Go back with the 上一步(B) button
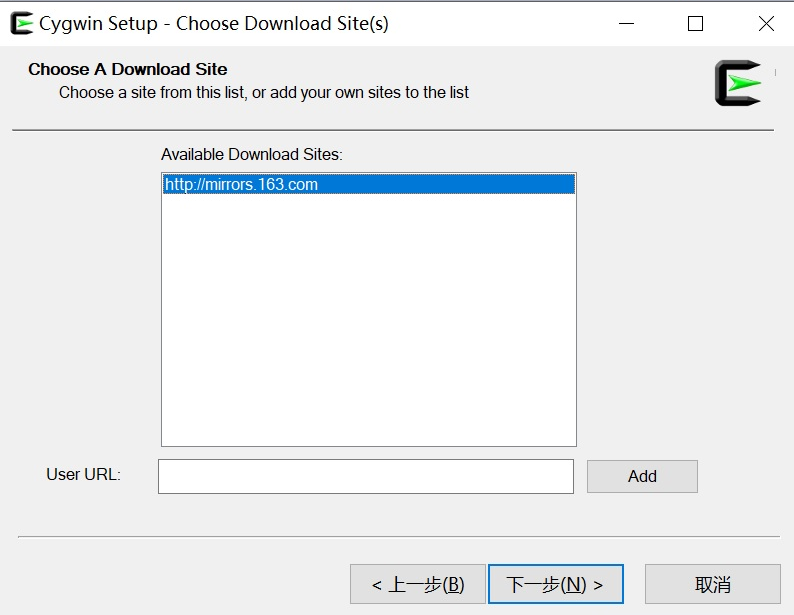 (x=418, y=584)
